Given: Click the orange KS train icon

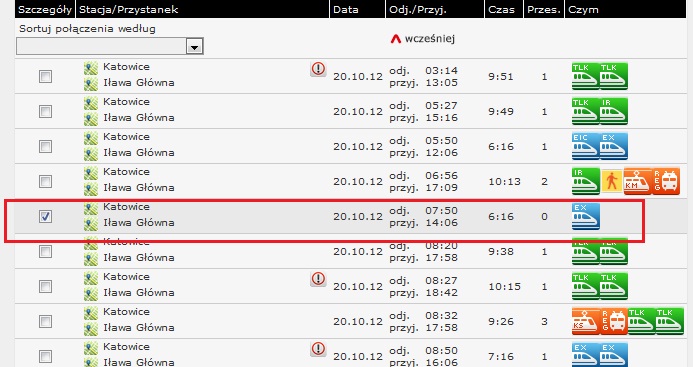Looking at the screenshot, I should (x=586, y=321).
